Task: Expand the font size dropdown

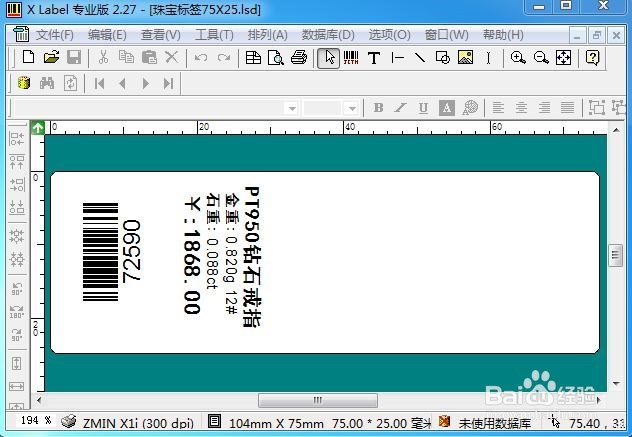Action: tap(351, 108)
